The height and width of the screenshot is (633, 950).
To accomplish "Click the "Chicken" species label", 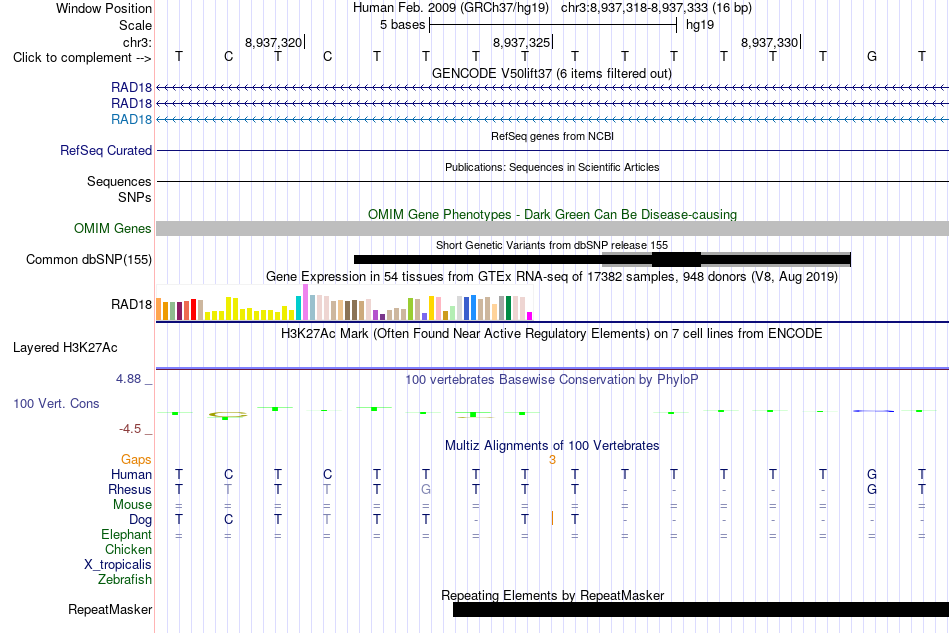I will [x=128, y=549].
